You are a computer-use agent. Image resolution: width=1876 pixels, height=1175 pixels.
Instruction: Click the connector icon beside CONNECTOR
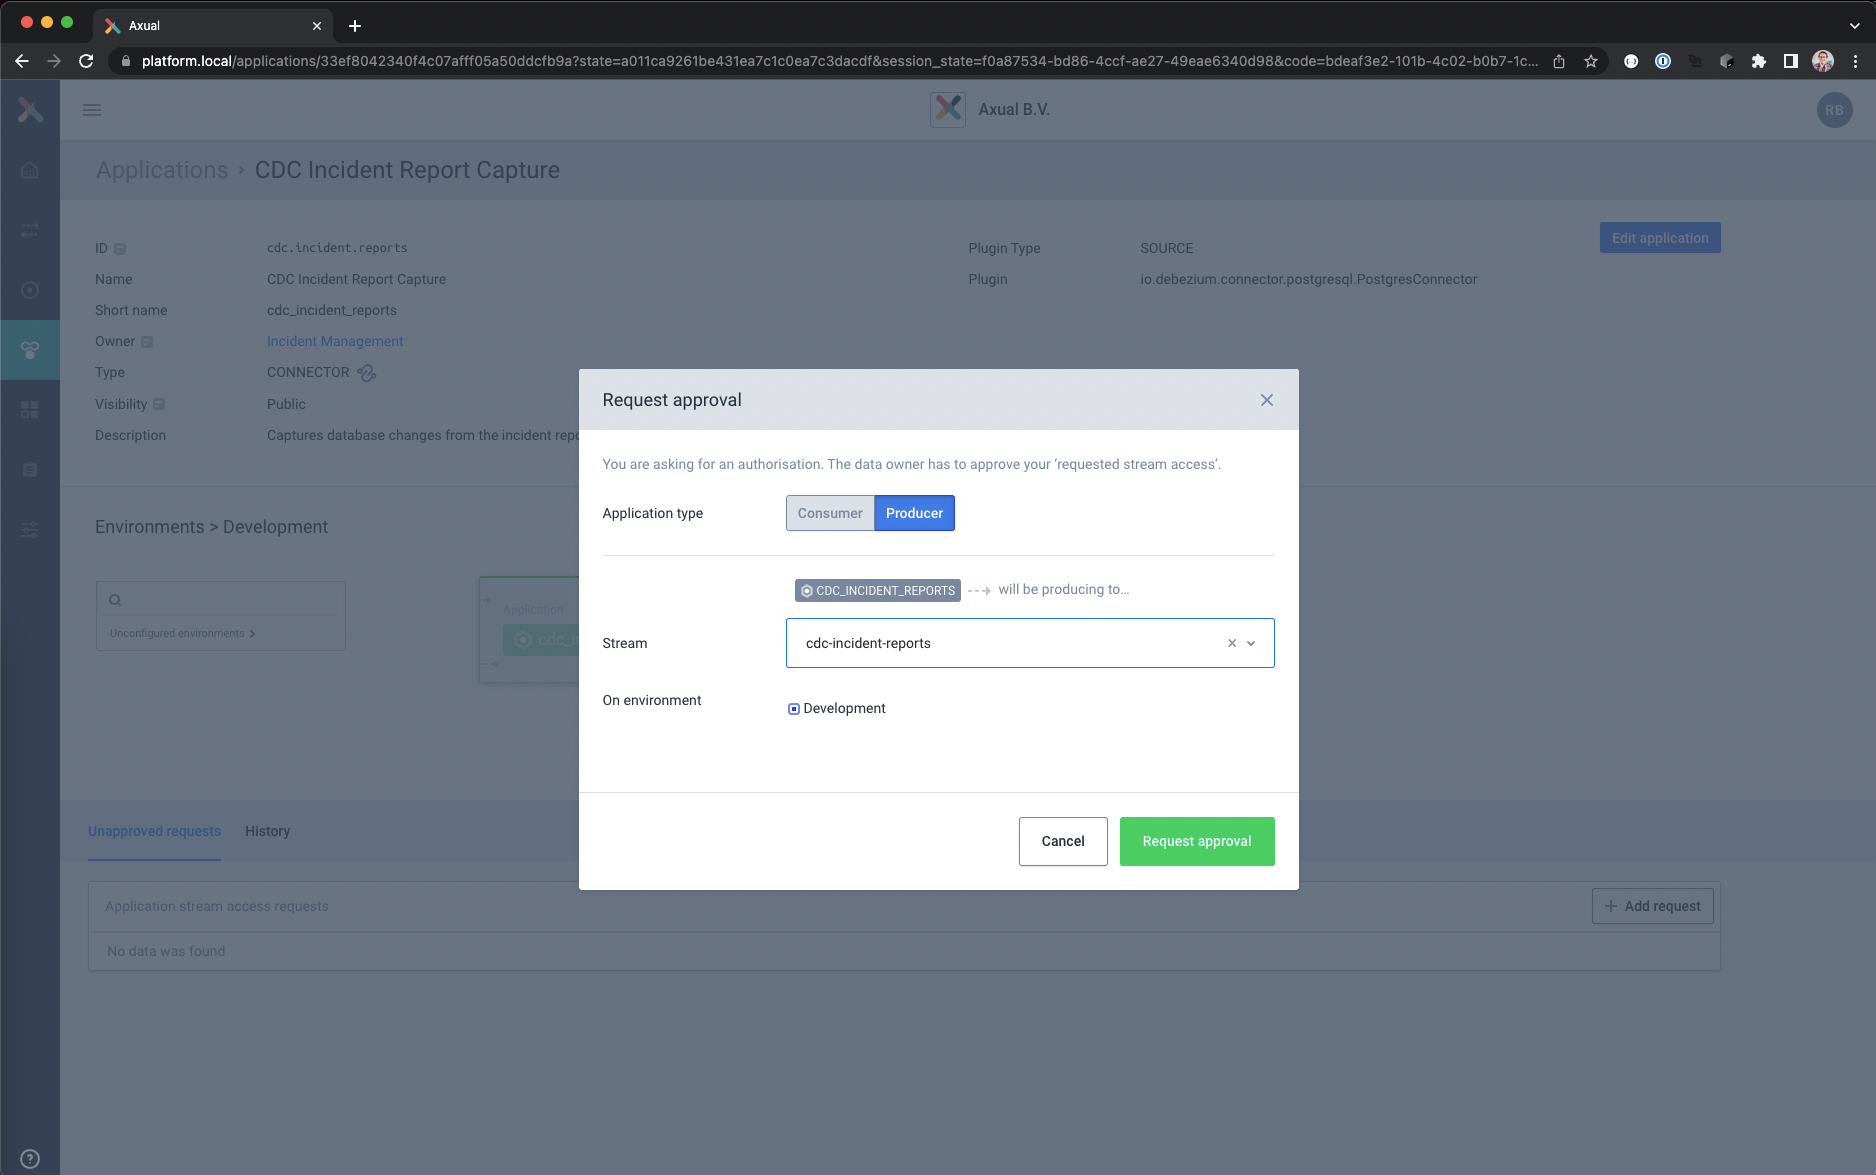367,373
